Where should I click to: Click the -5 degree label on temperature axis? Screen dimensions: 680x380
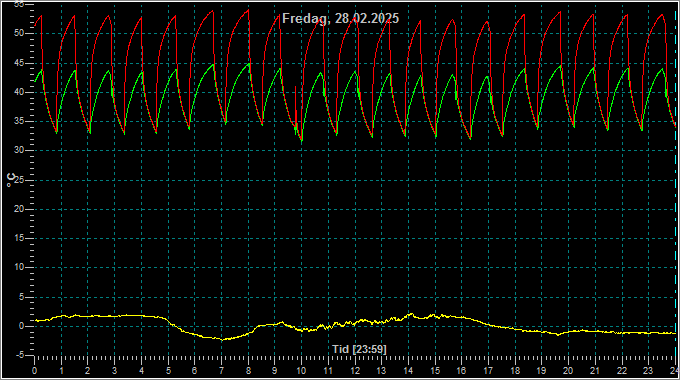[20, 355]
